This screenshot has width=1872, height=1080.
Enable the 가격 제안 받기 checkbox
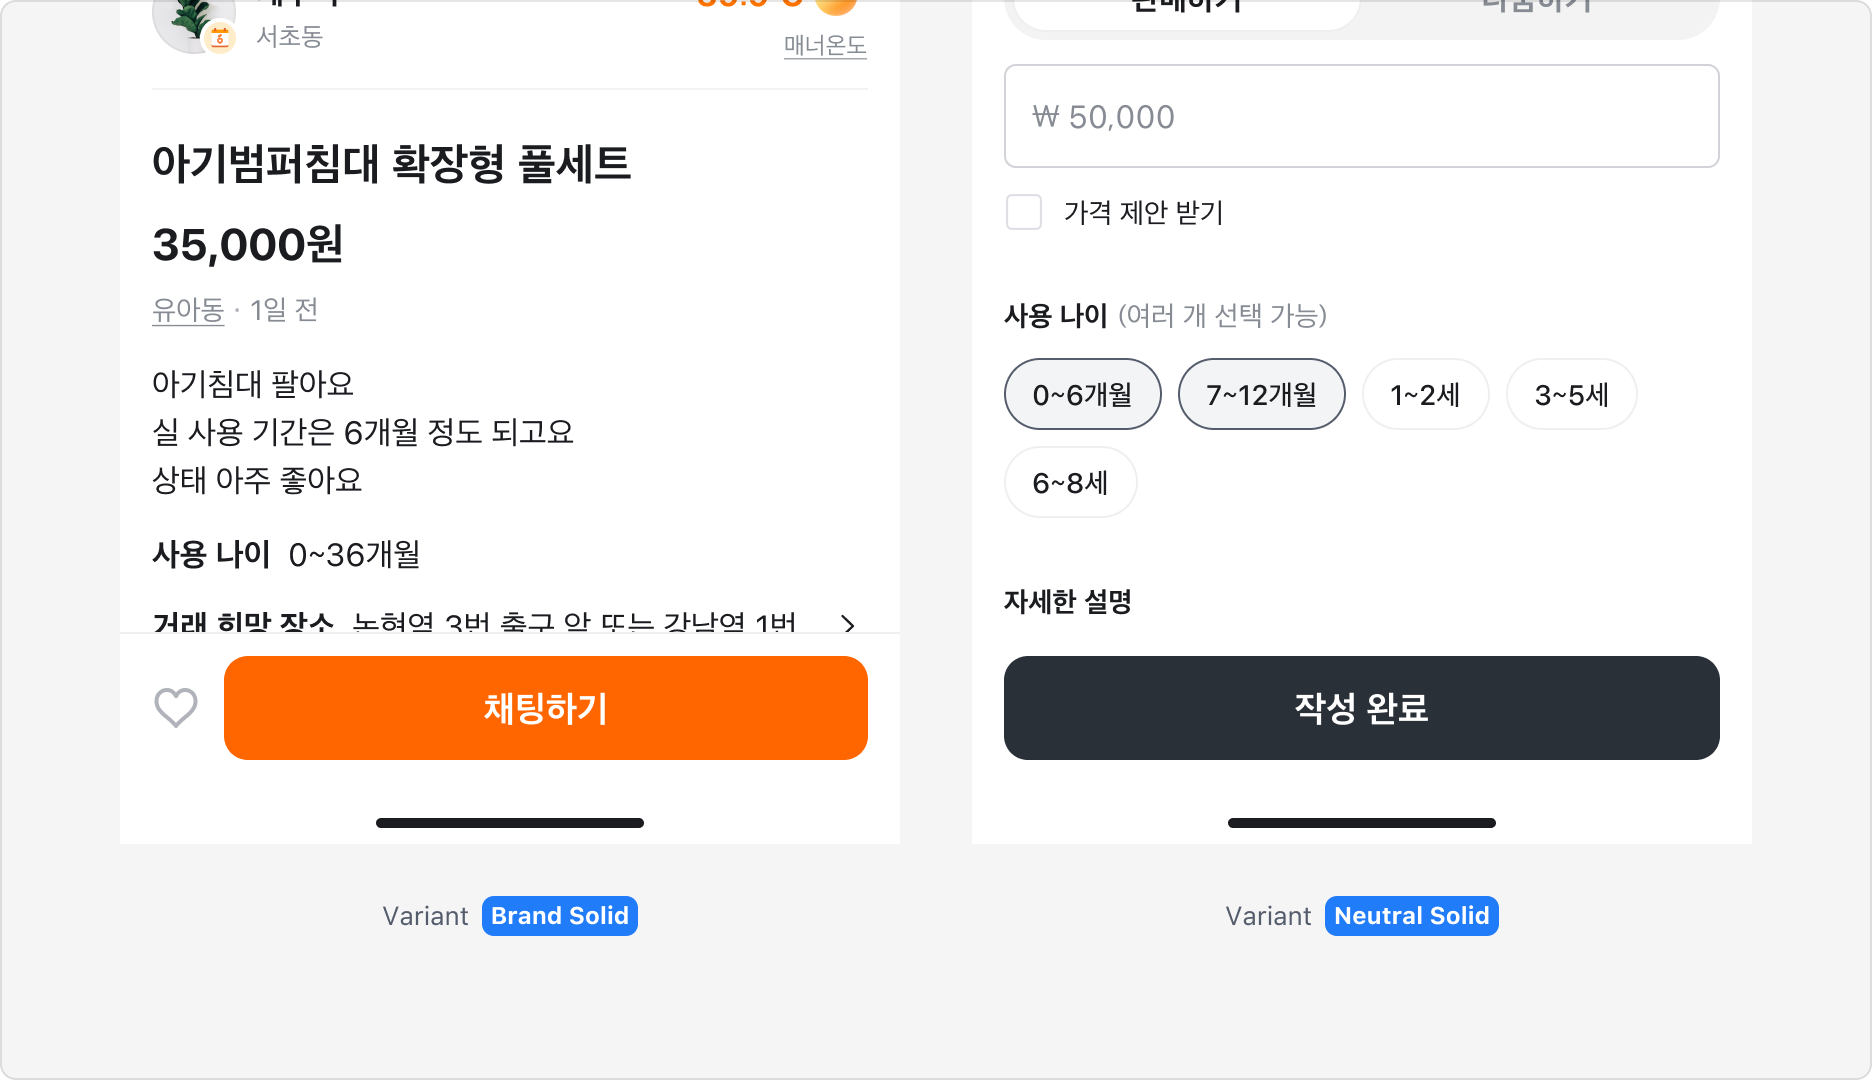point(1024,213)
